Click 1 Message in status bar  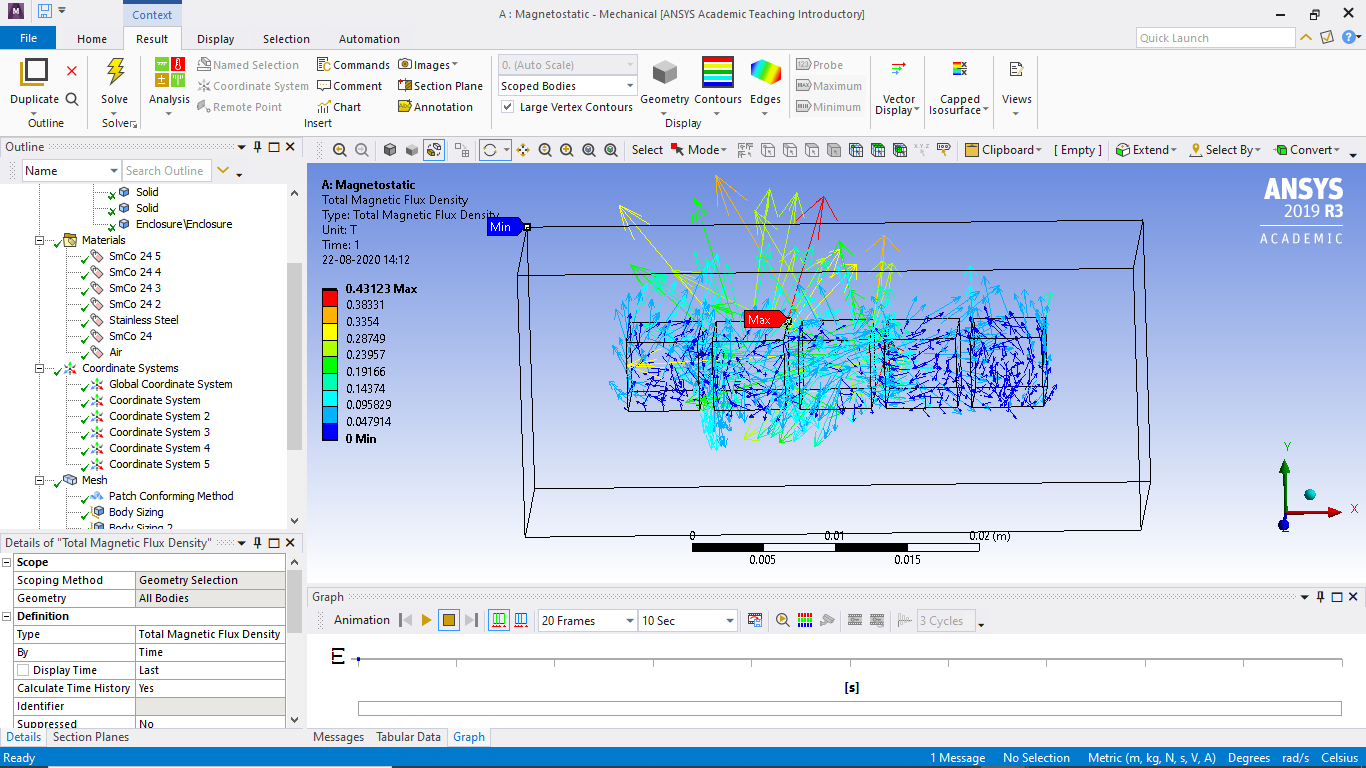[957, 758]
